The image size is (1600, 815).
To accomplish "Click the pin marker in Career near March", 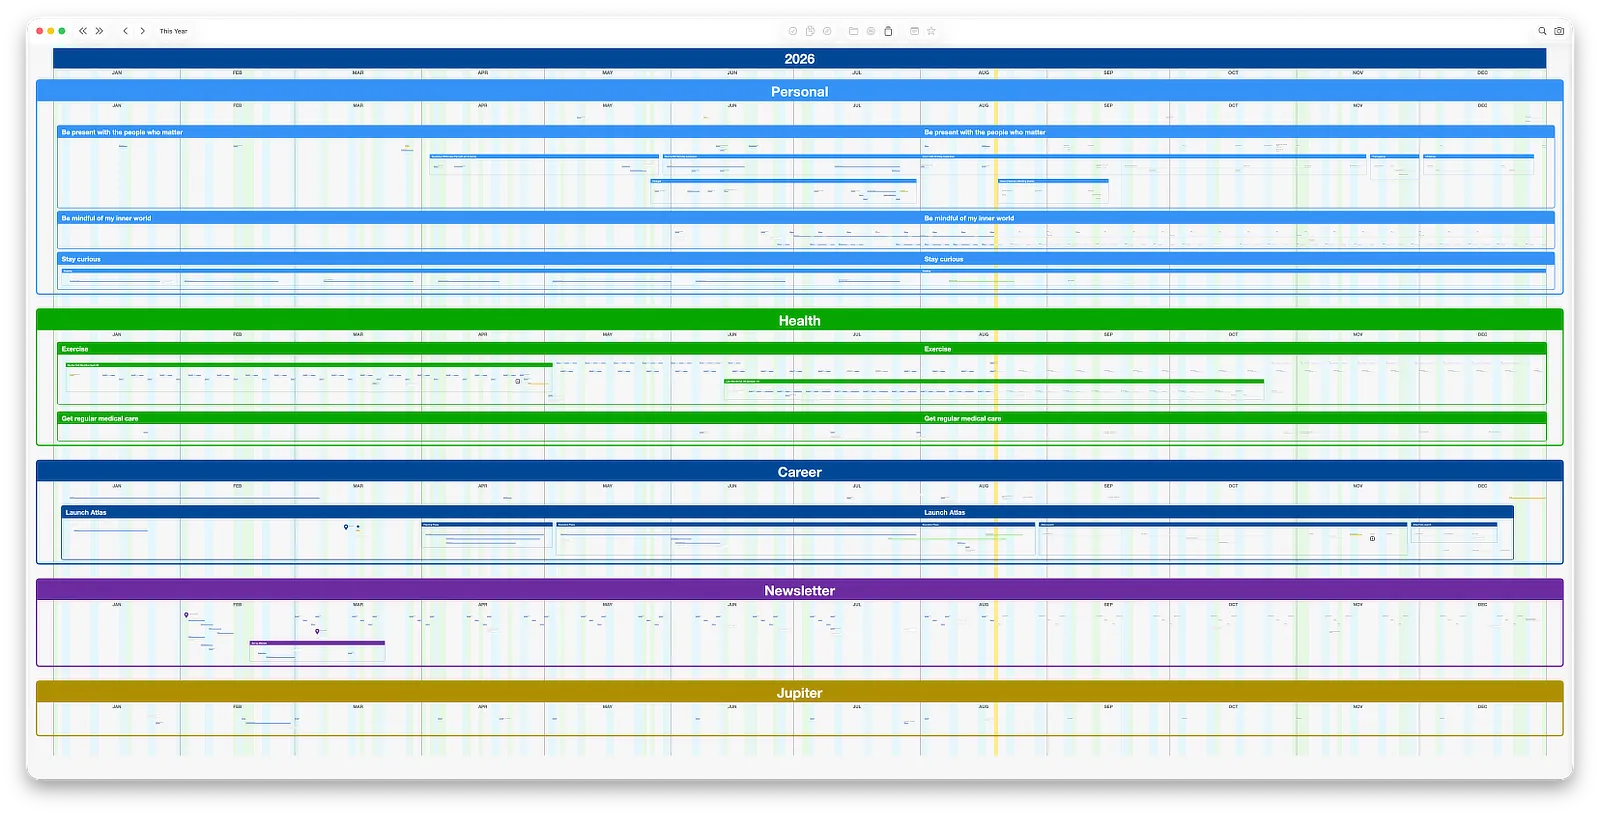I will pos(346,527).
